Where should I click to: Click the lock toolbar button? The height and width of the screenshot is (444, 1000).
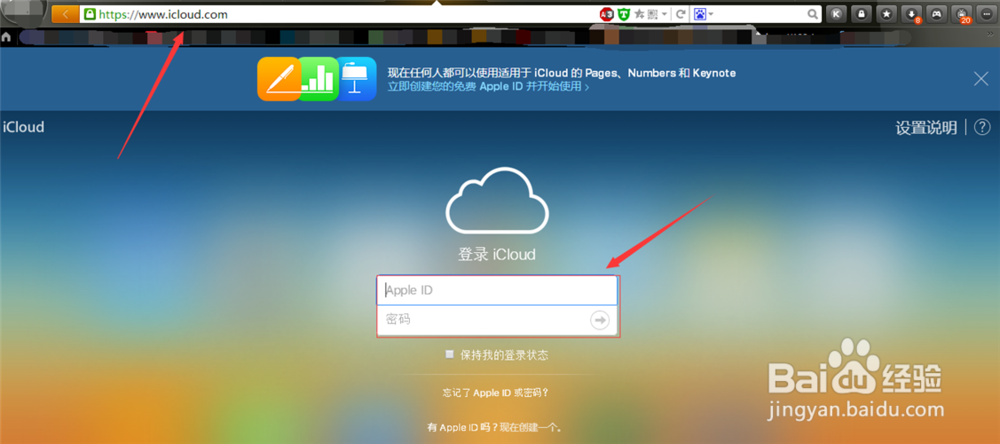pos(861,14)
